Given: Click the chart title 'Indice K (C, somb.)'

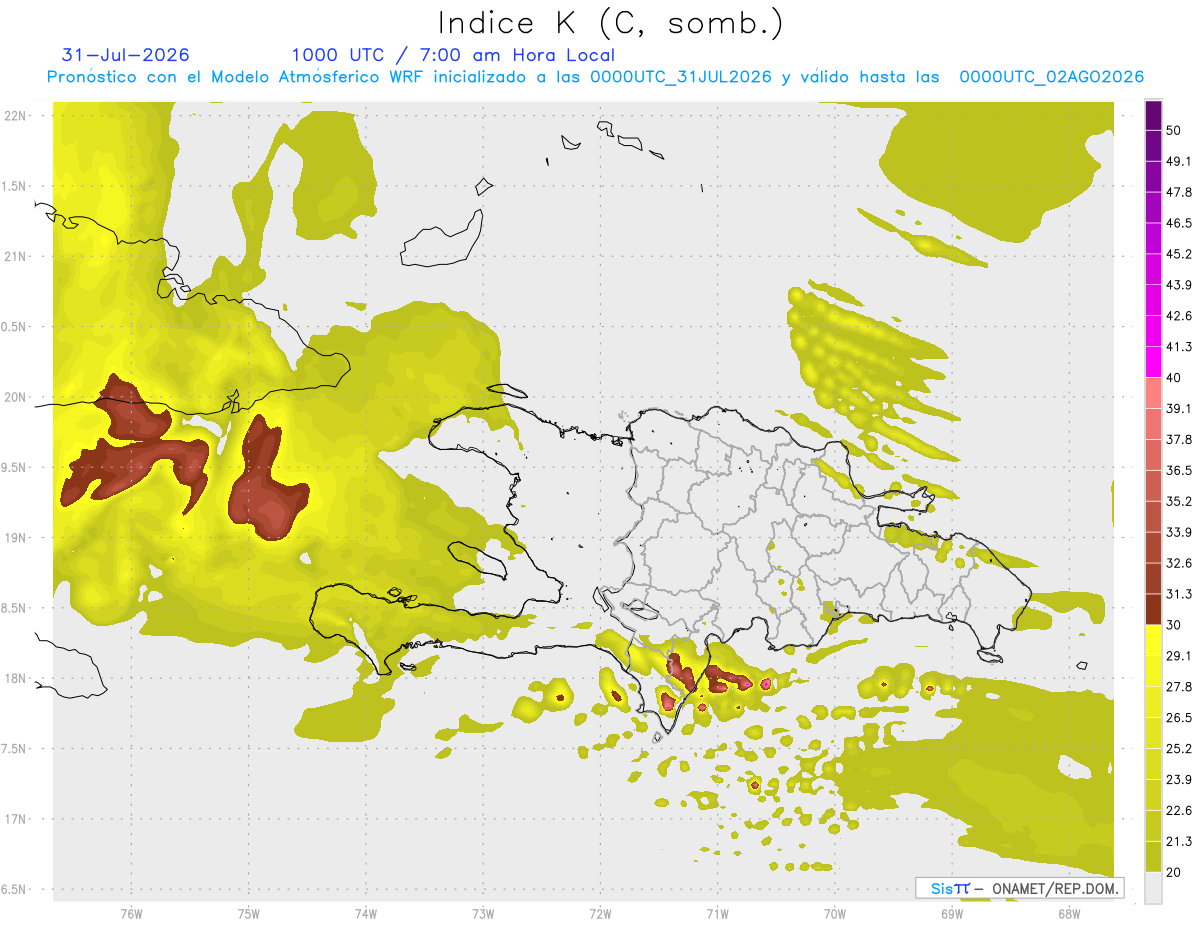Looking at the screenshot, I should click(610, 23).
